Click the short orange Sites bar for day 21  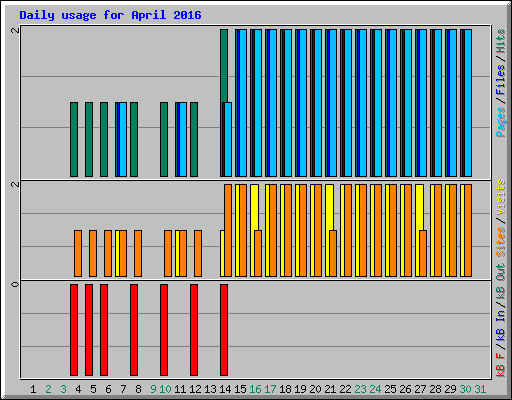click(x=333, y=253)
